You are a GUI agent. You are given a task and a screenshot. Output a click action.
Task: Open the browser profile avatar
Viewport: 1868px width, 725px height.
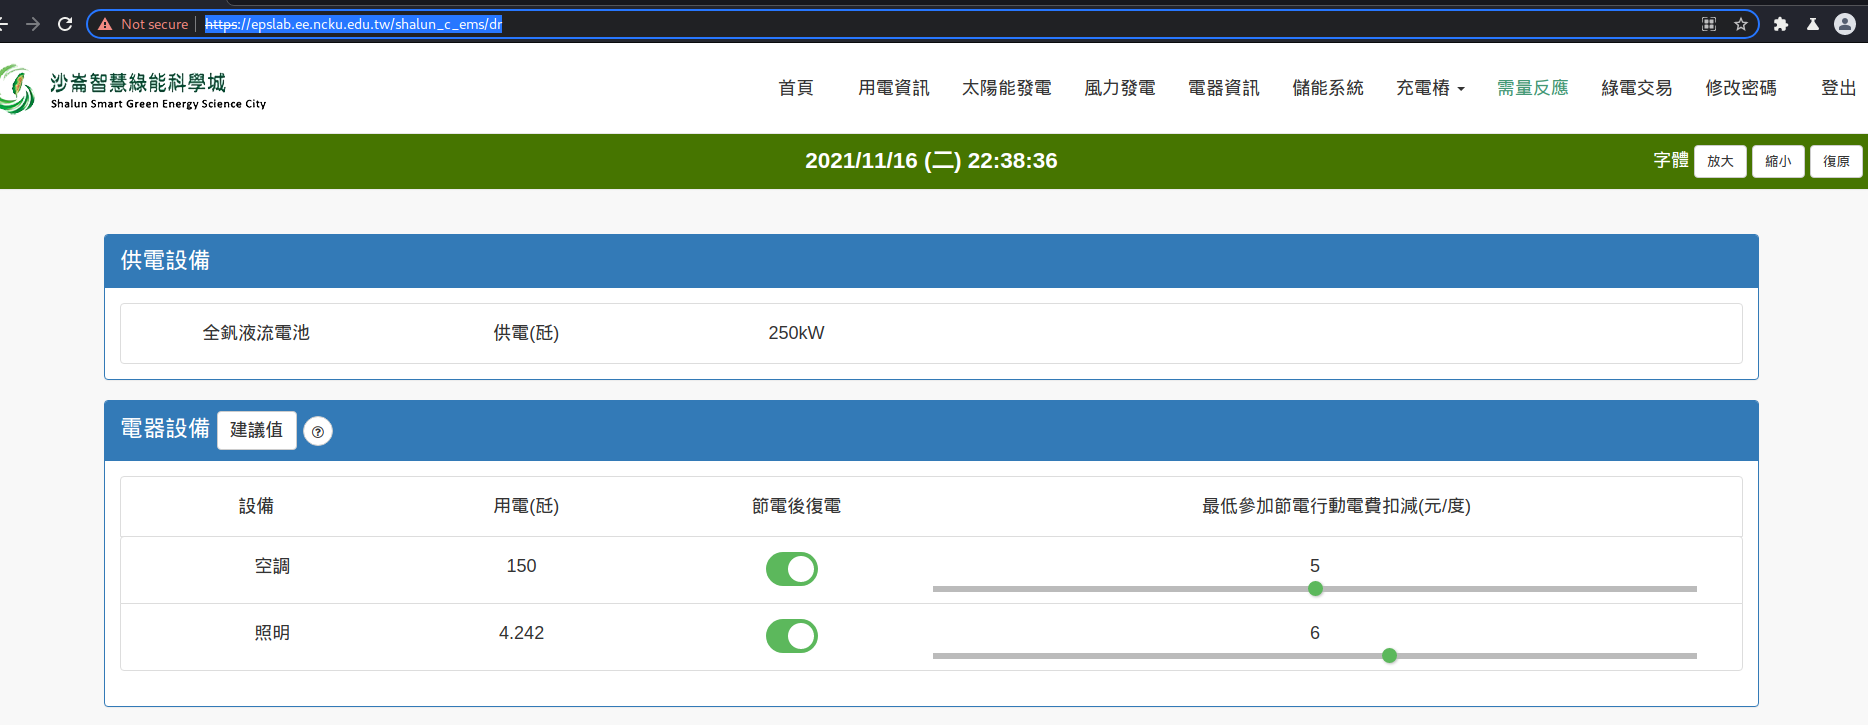coord(1845,24)
